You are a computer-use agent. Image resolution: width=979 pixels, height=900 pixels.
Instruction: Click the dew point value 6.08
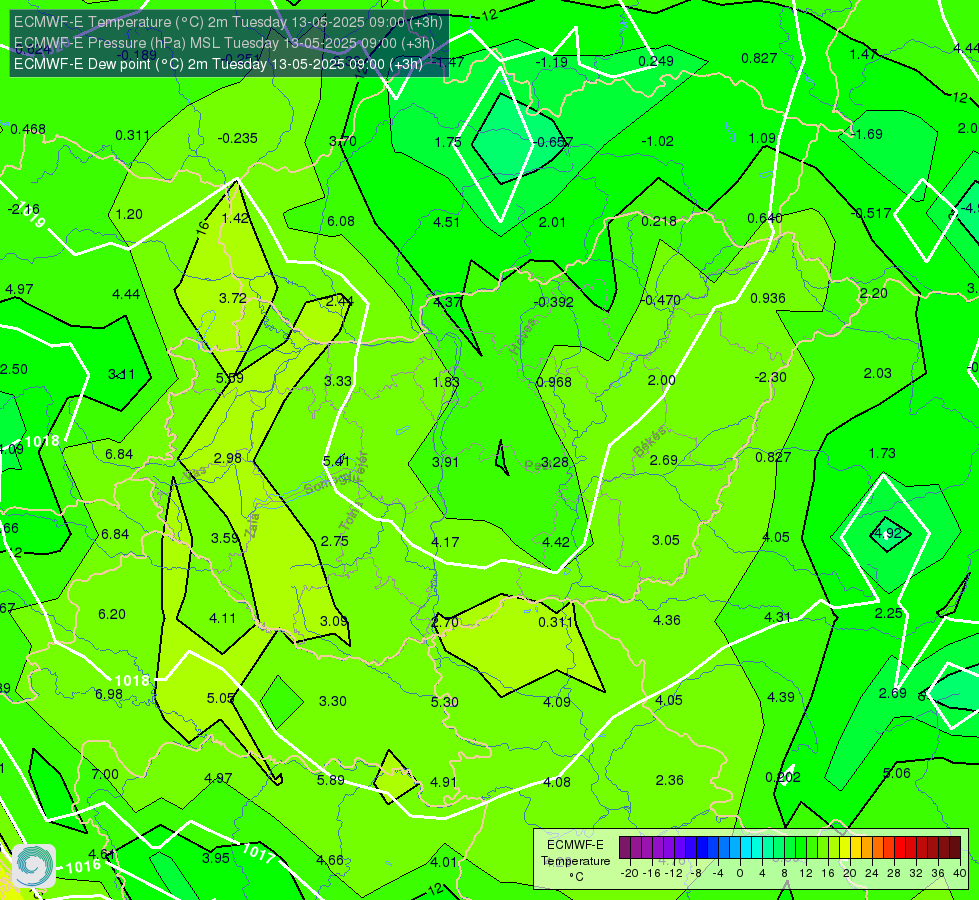341,221
